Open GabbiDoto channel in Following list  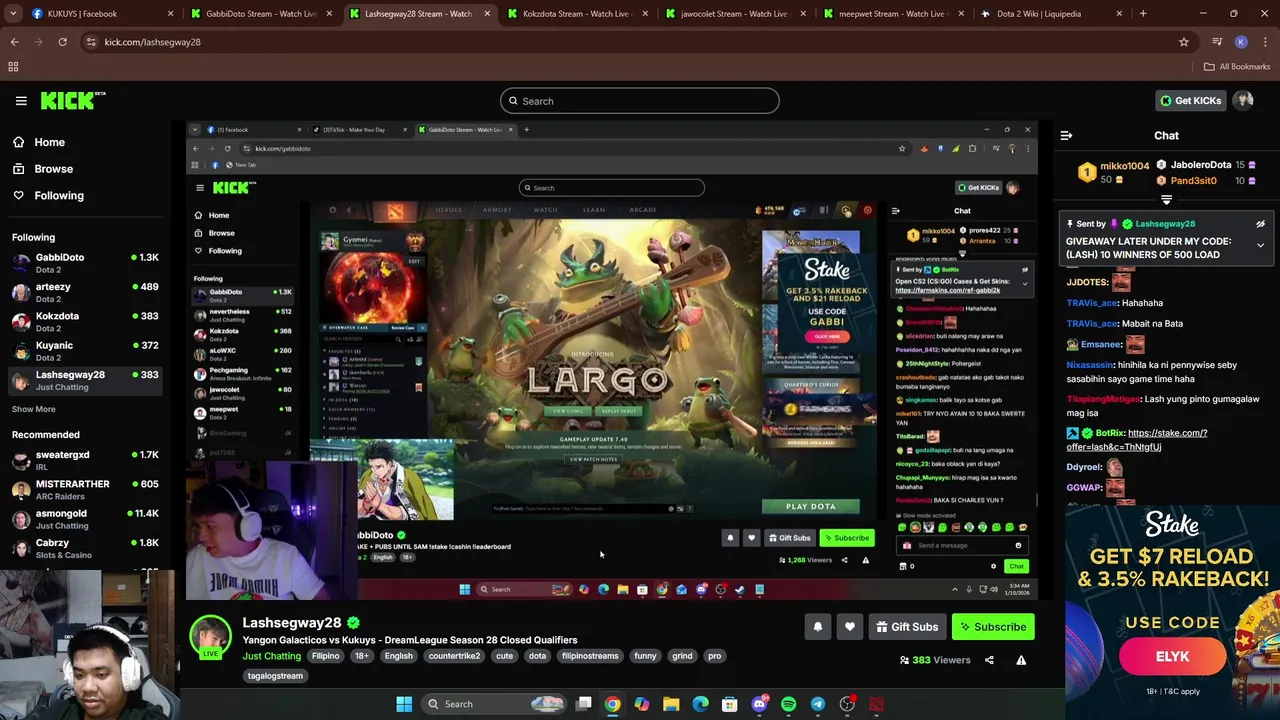click(x=85, y=263)
